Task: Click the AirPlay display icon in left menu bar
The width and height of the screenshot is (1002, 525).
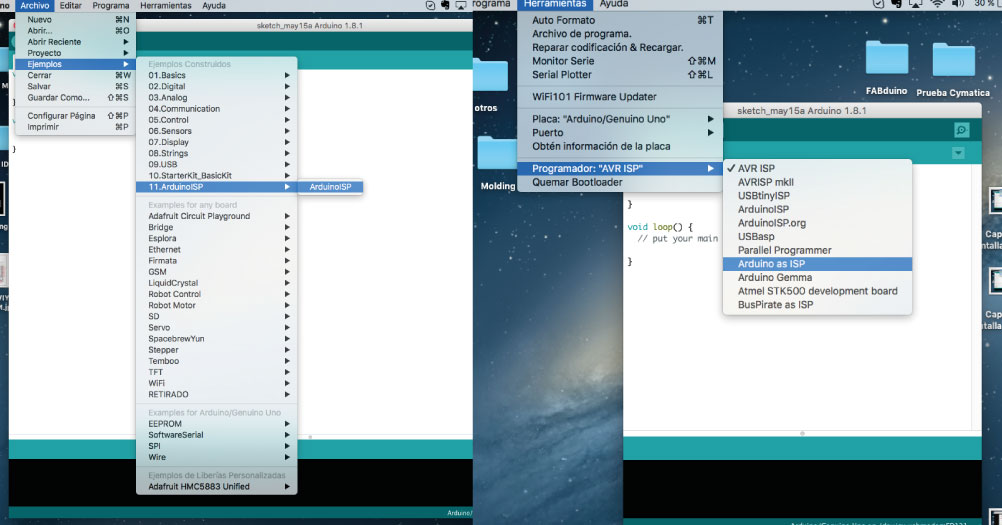Action: (461, 6)
